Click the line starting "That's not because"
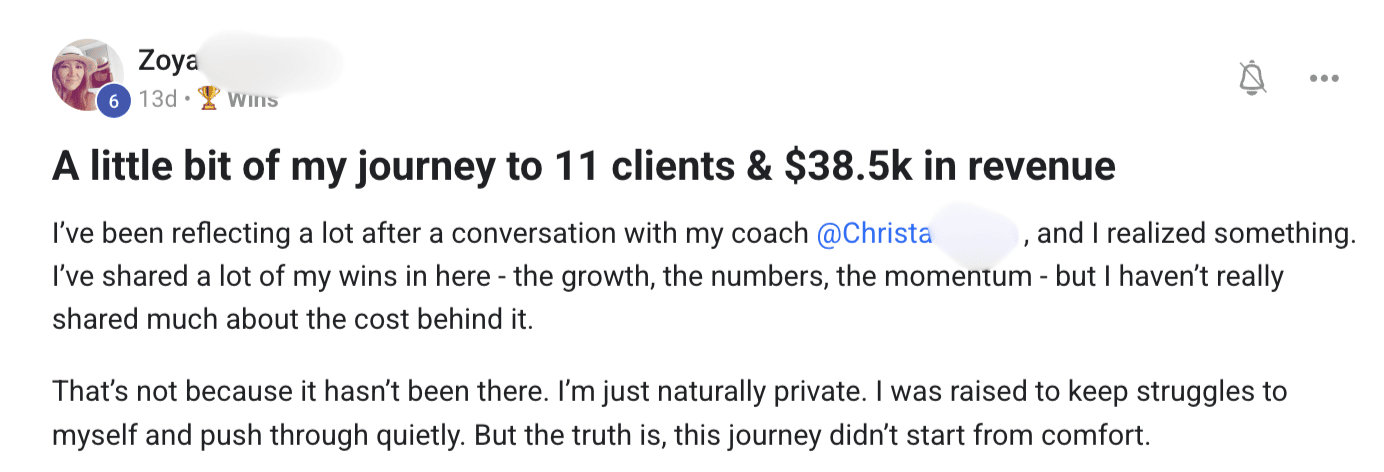This screenshot has width=1384, height=472. coord(669,391)
